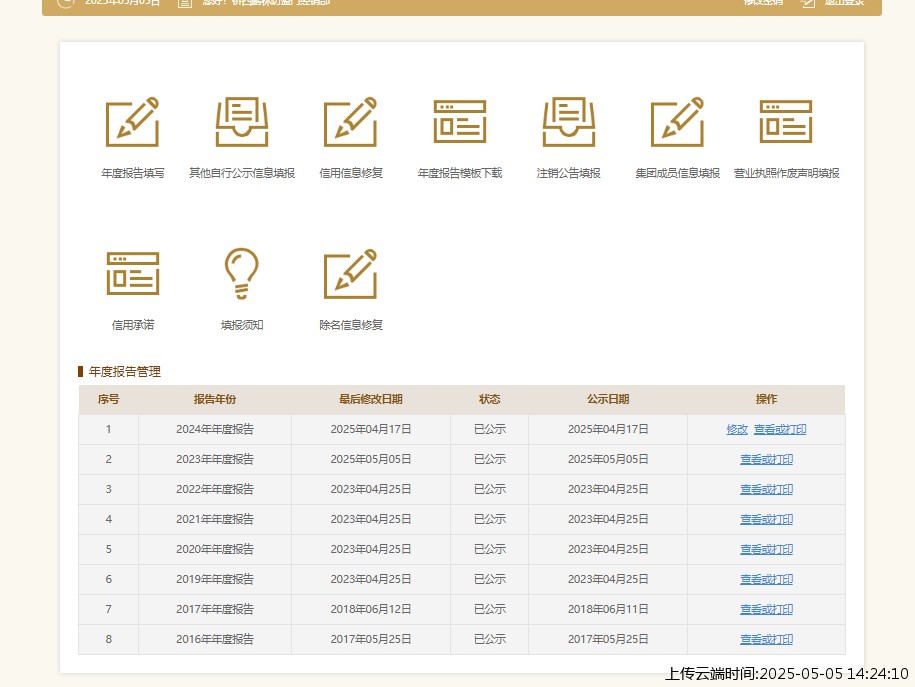Open 年度报告模板下载 icon

tap(460, 121)
